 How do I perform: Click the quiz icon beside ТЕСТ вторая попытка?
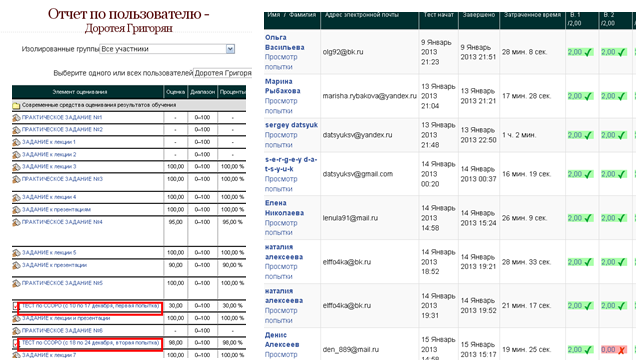click(x=15, y=344)
